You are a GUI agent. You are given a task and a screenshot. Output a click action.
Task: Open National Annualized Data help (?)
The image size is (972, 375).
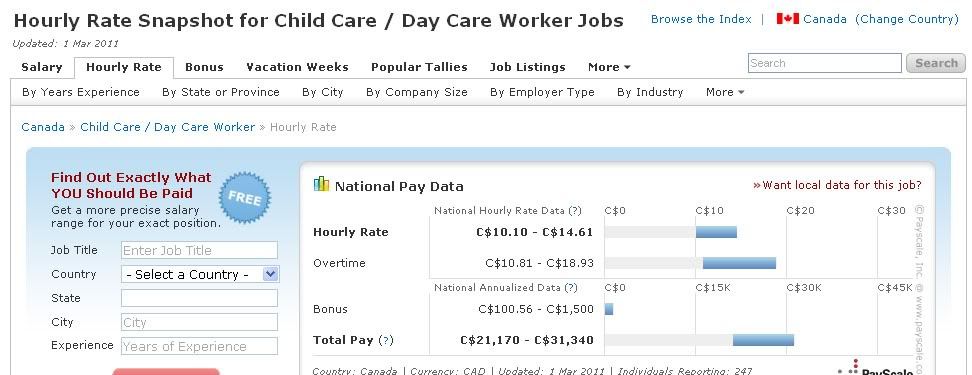click(571, 288)
